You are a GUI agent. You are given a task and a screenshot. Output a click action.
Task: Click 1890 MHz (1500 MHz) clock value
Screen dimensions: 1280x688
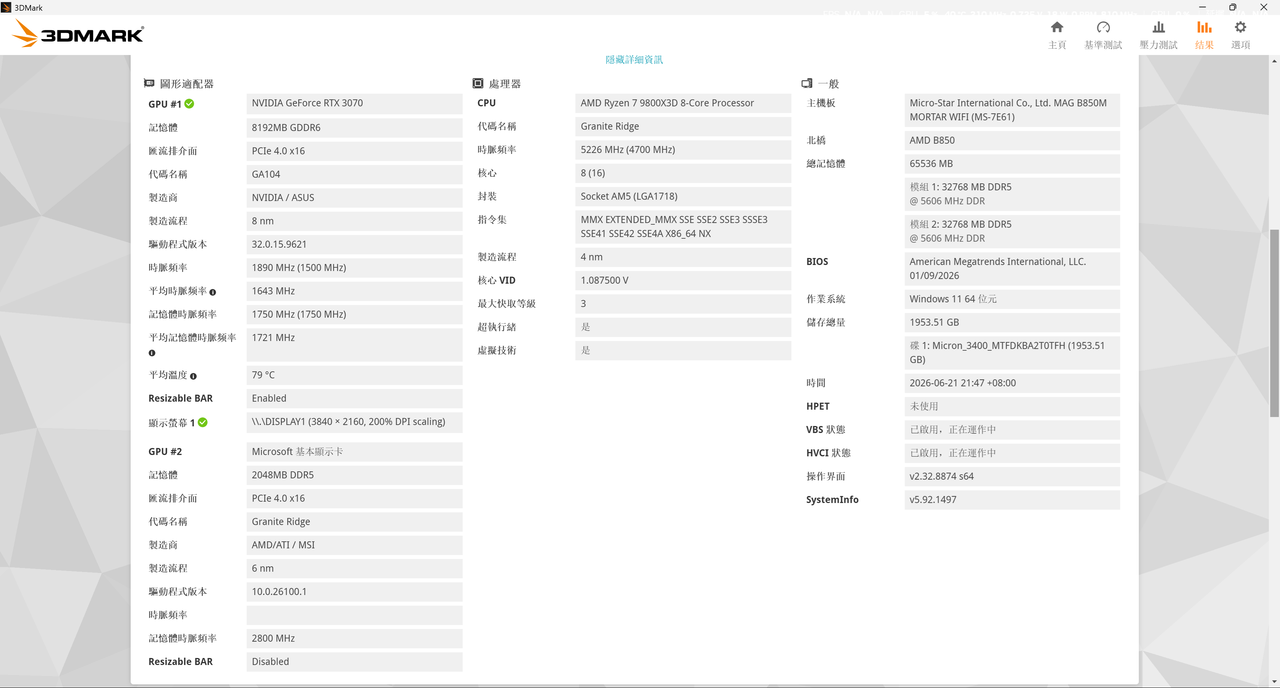354,267
